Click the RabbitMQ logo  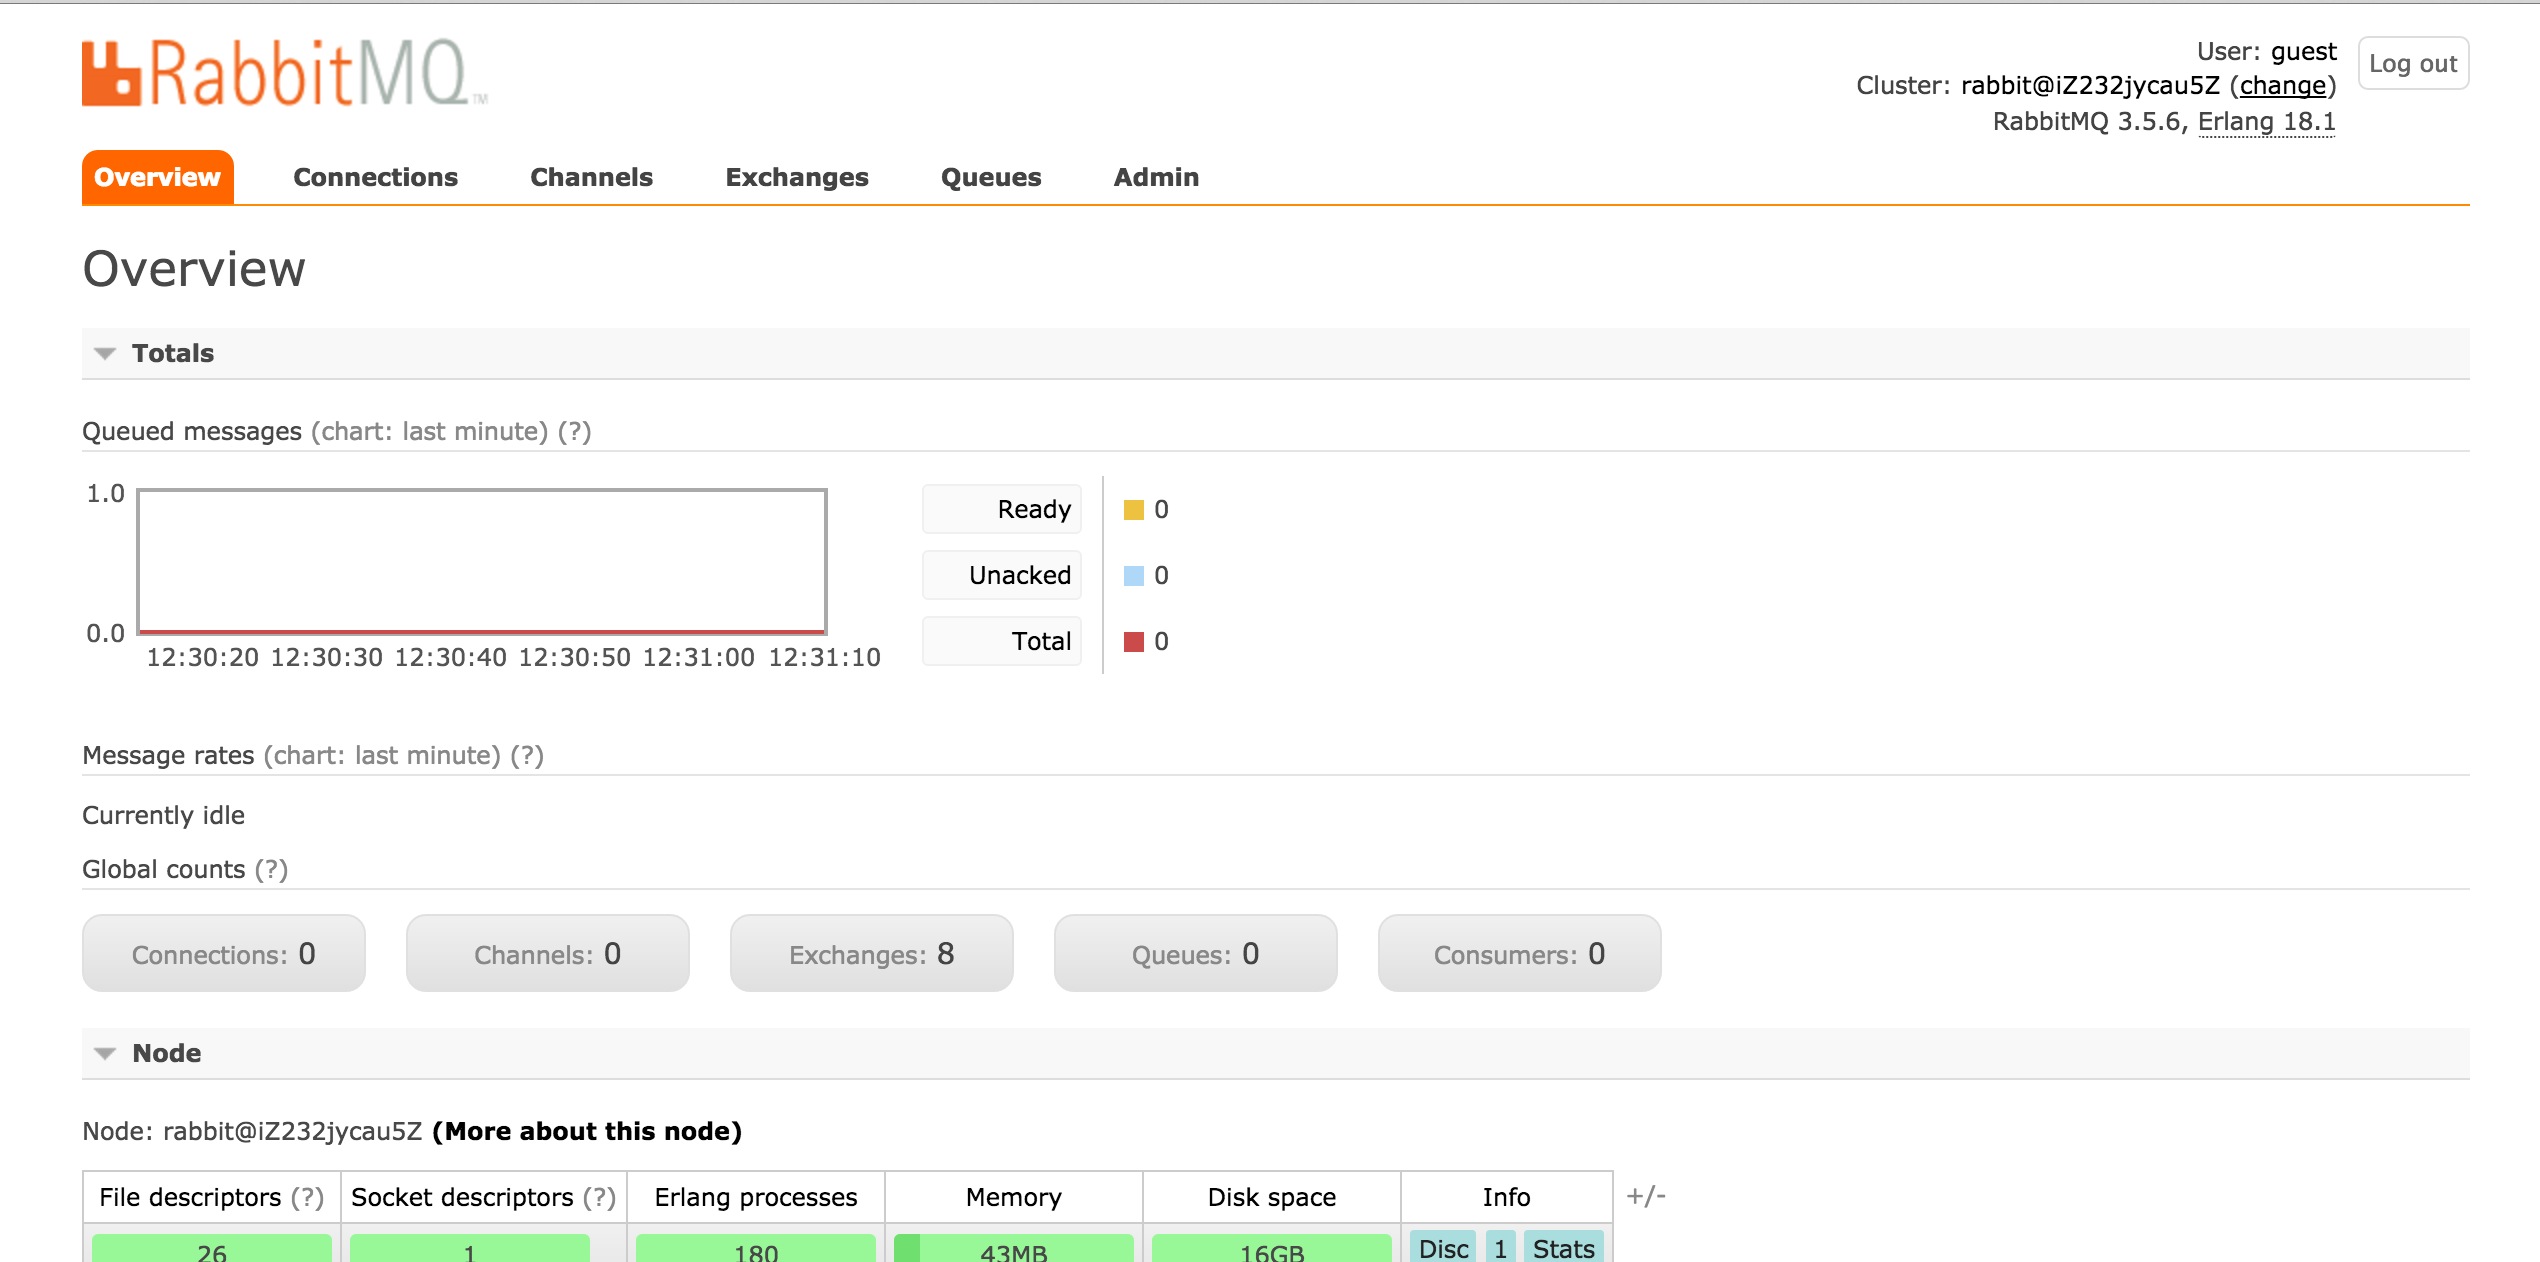point(284,73)
